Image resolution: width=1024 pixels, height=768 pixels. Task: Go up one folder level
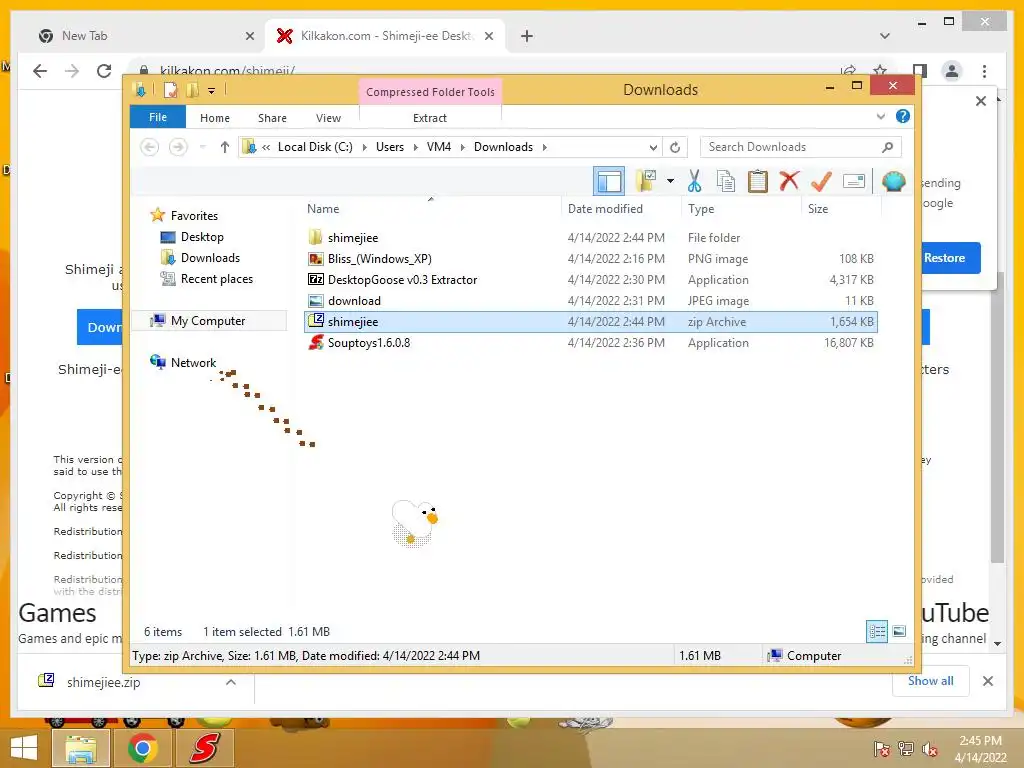[x=225, y=147]
